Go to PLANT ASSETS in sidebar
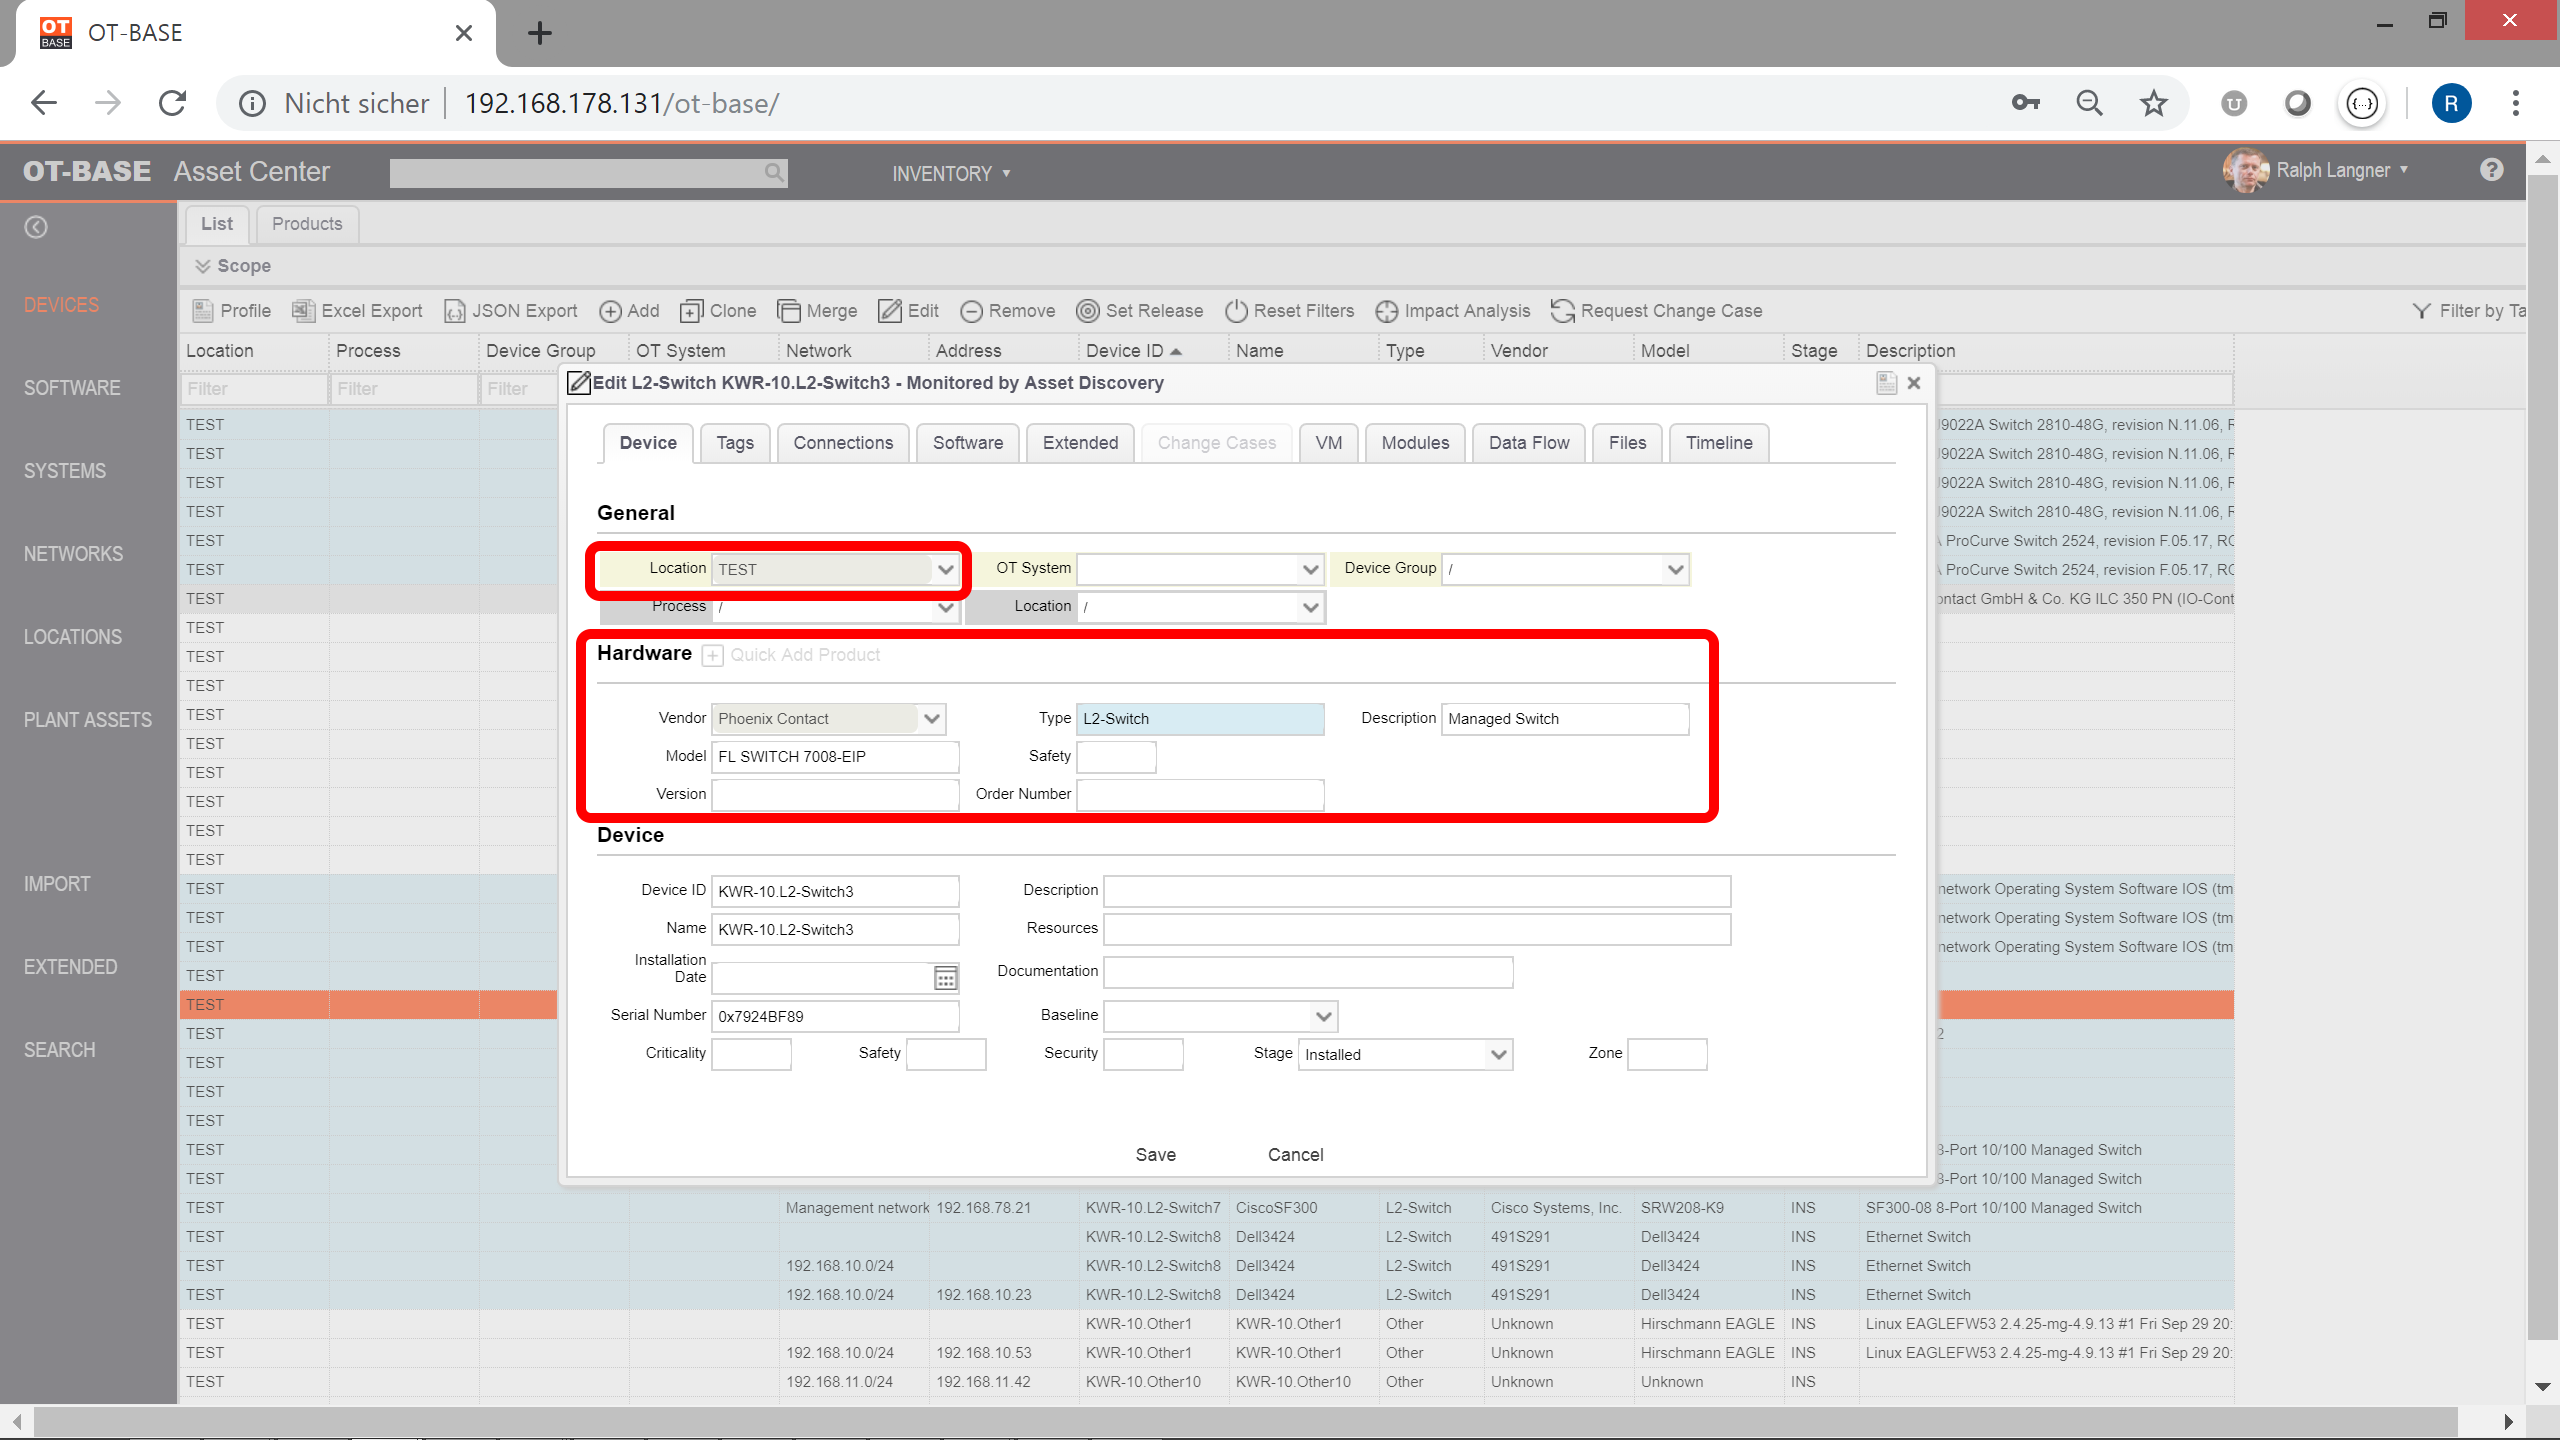The width and height of the screenshot is (2560, 1440). click(88, 720)
